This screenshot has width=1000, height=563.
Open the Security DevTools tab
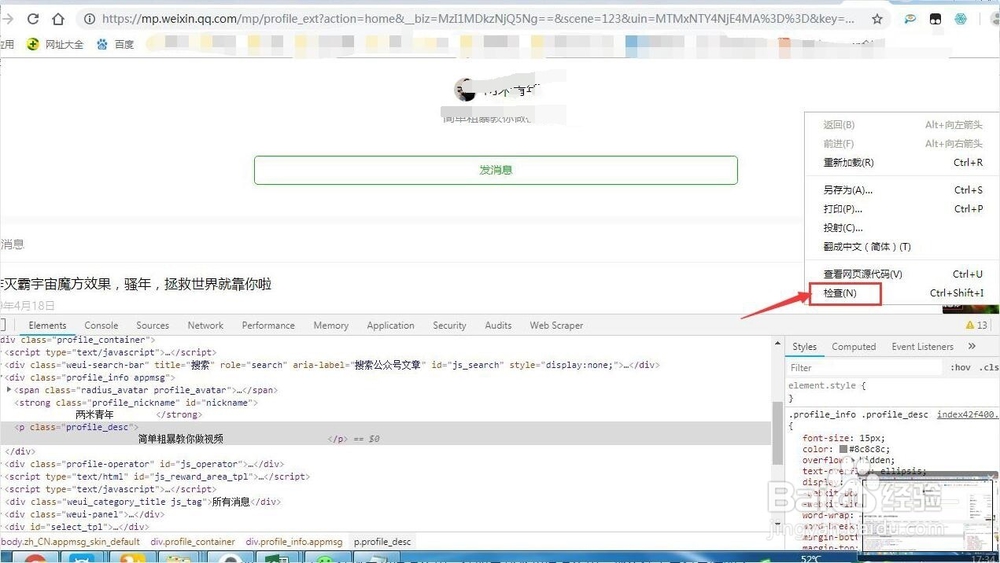tap(449, 325)
